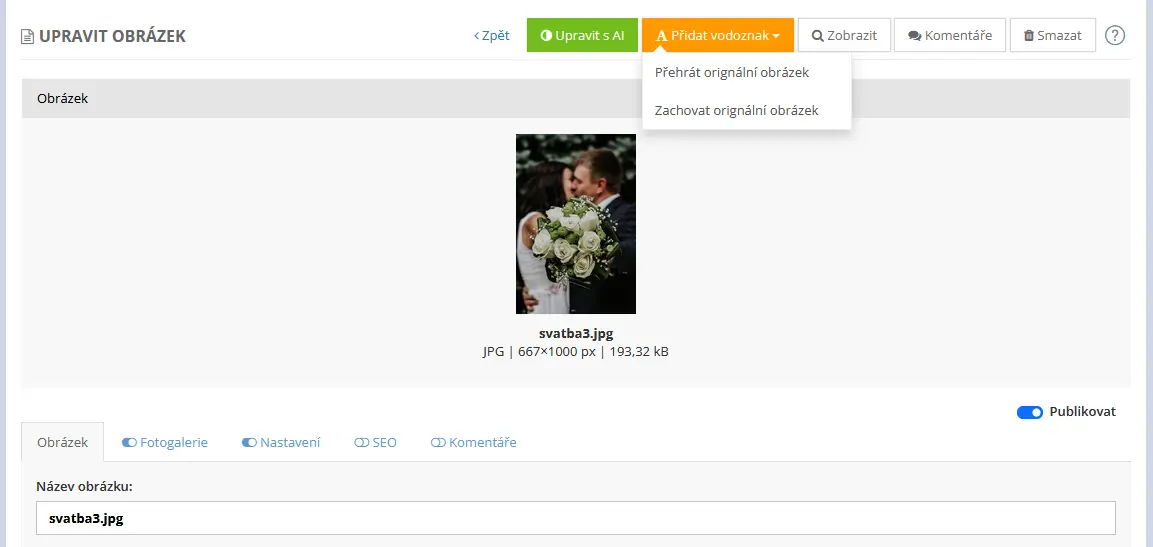
Task: Click the magnifier icon on Zobrazit
Action: [x=817, y=35]
